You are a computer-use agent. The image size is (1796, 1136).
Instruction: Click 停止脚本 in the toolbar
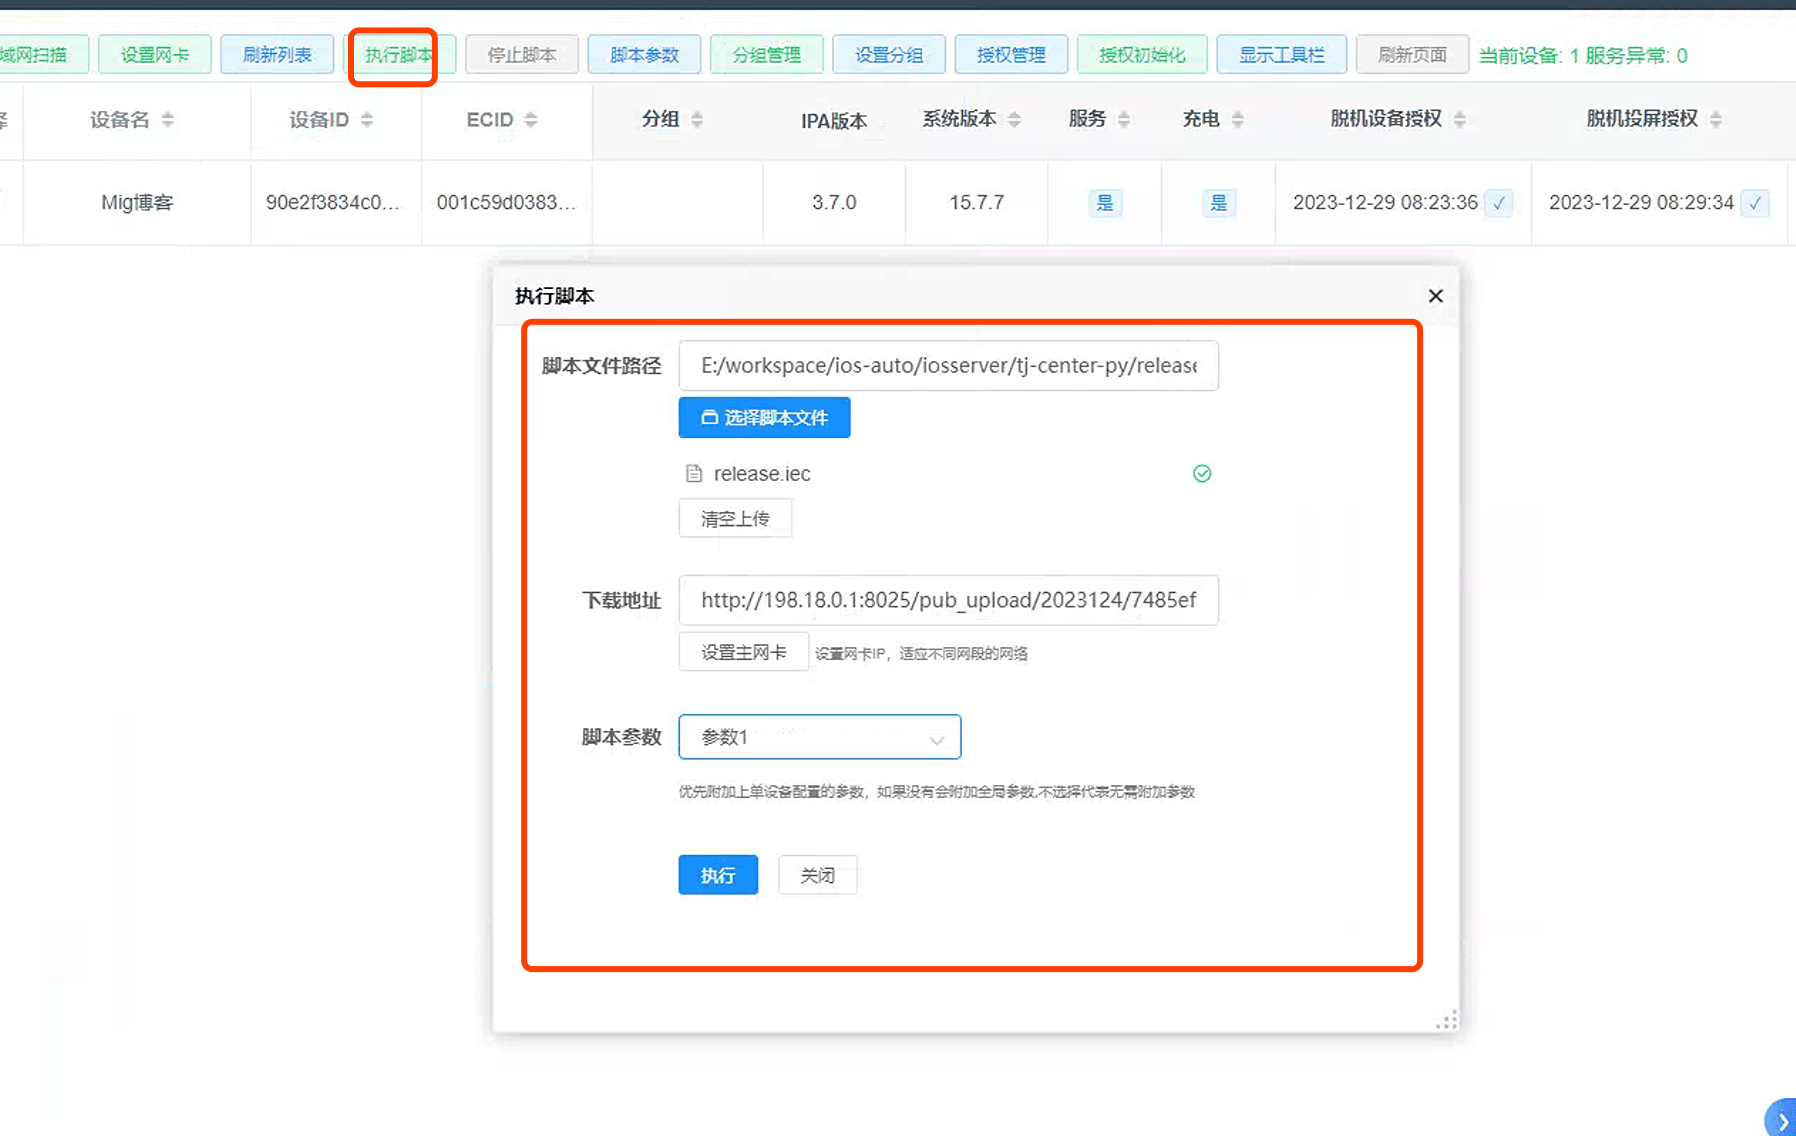click(521, 55)
